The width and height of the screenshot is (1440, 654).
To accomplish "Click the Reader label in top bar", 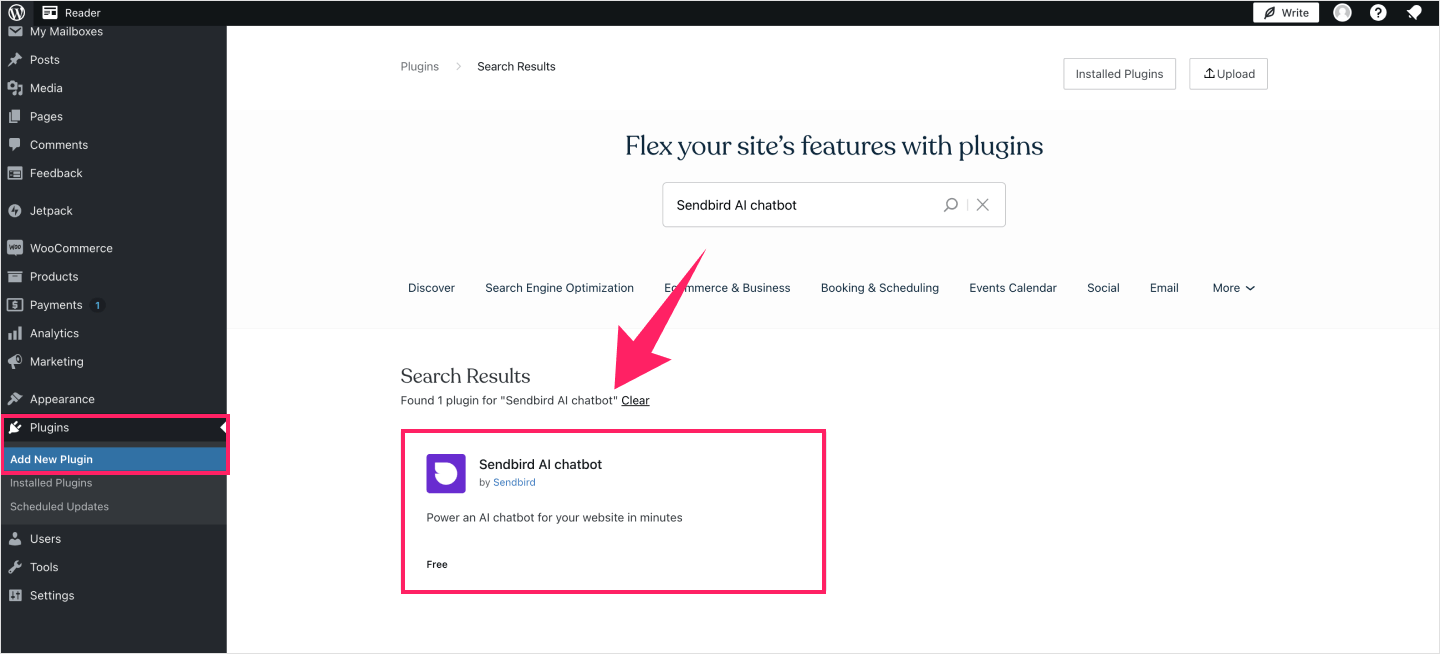I will click(83, 13).
